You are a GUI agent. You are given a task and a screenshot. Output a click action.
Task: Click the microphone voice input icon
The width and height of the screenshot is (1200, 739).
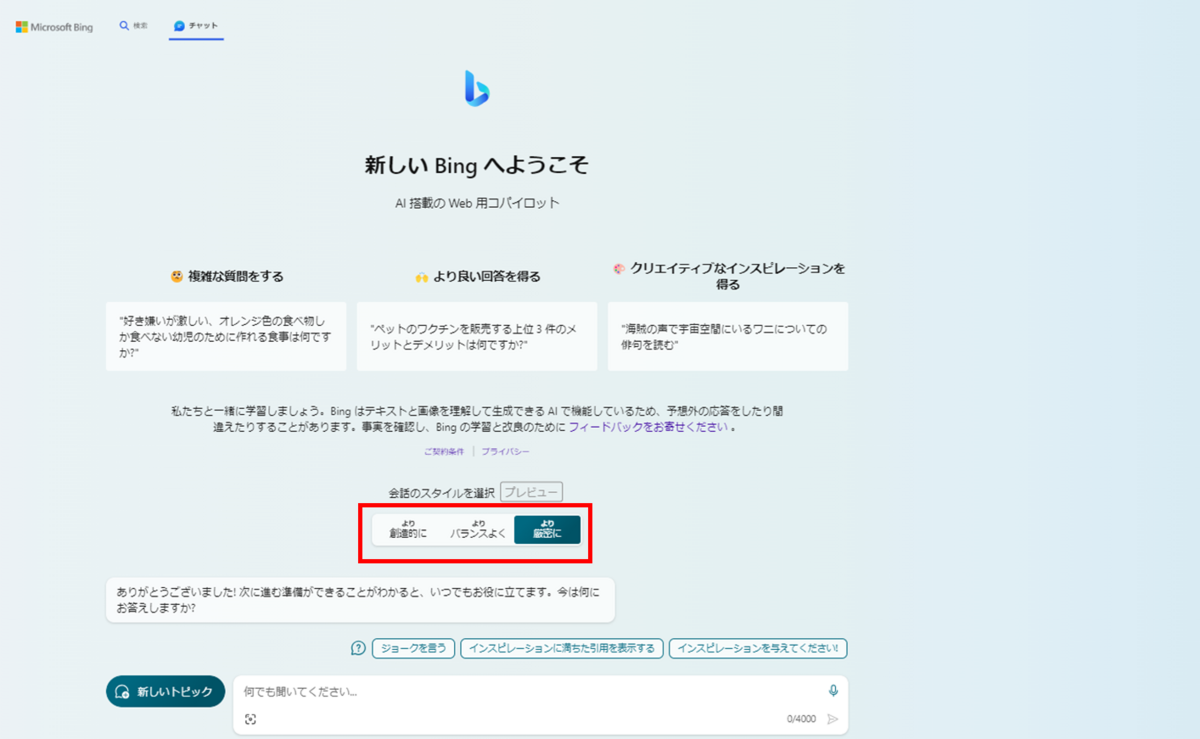click(833, 690)
